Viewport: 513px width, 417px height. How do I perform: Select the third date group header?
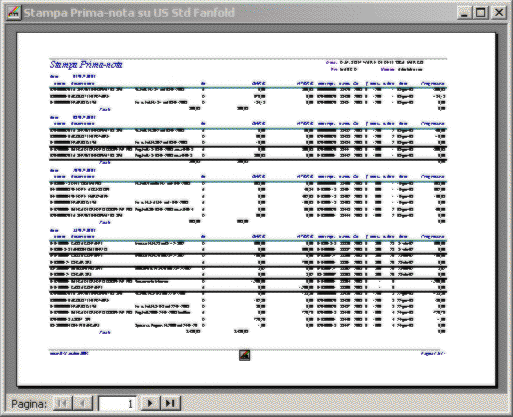coord(73,170)
